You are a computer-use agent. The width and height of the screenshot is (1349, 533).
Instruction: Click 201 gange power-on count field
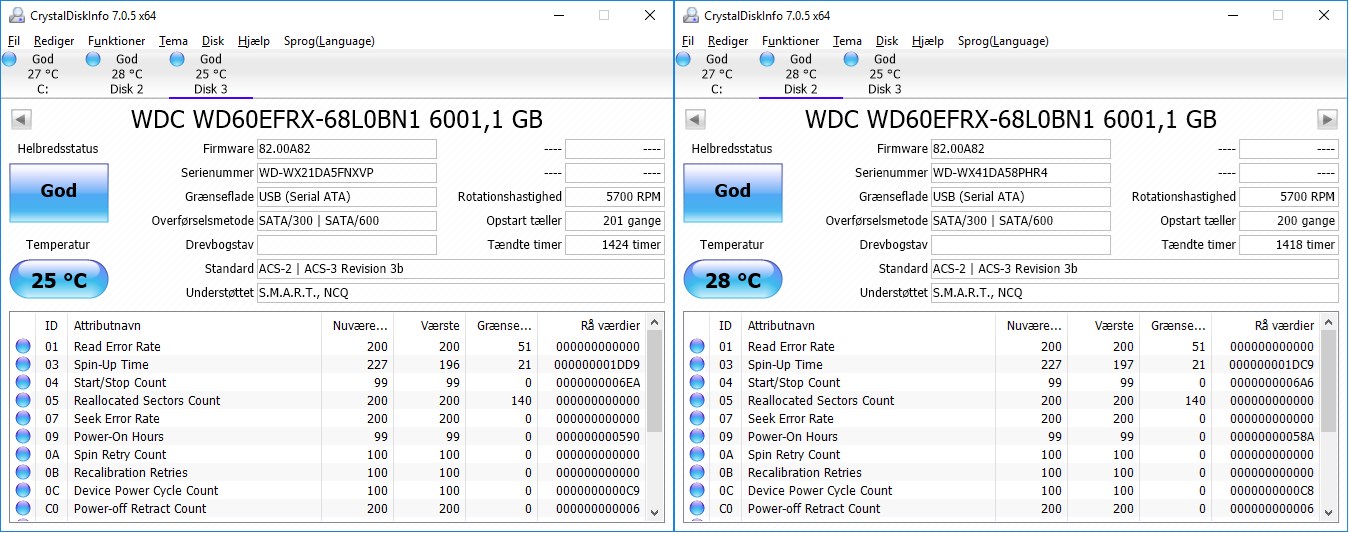click(615, 221)
